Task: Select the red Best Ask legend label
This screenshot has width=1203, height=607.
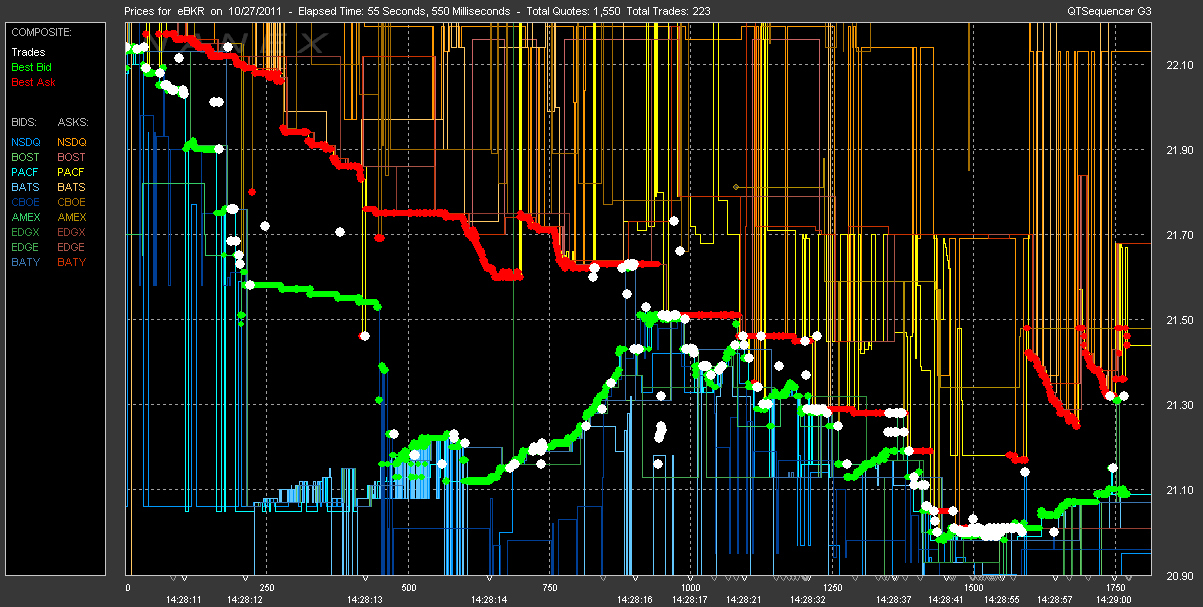Action: 31,82
